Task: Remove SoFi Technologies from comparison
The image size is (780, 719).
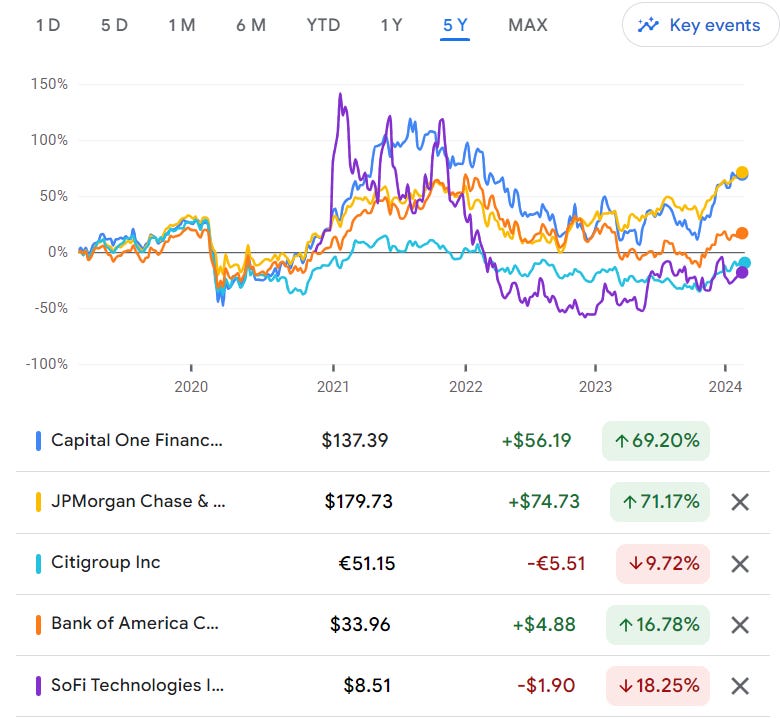Action: [740, 686]
